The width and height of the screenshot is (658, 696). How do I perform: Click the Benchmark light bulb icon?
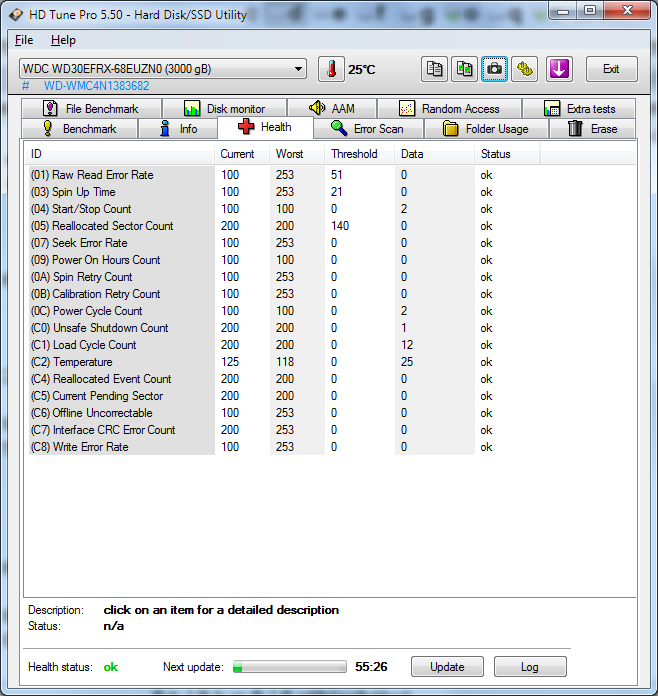point(48,129)
